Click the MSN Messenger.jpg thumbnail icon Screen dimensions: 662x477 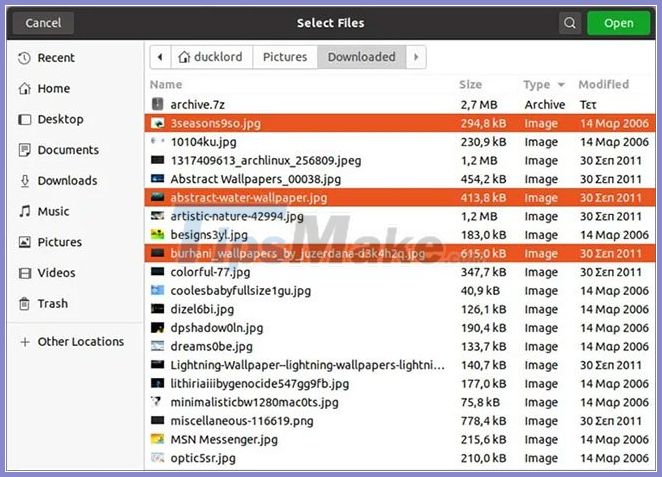(157, 439)
